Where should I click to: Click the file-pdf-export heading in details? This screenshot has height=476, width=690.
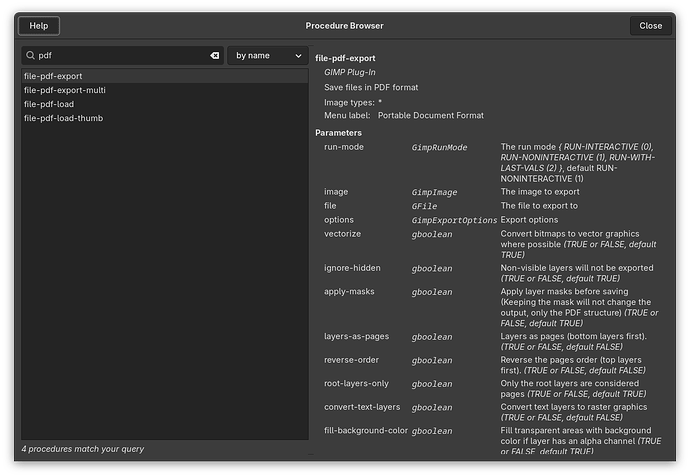[x=345, y=58]
